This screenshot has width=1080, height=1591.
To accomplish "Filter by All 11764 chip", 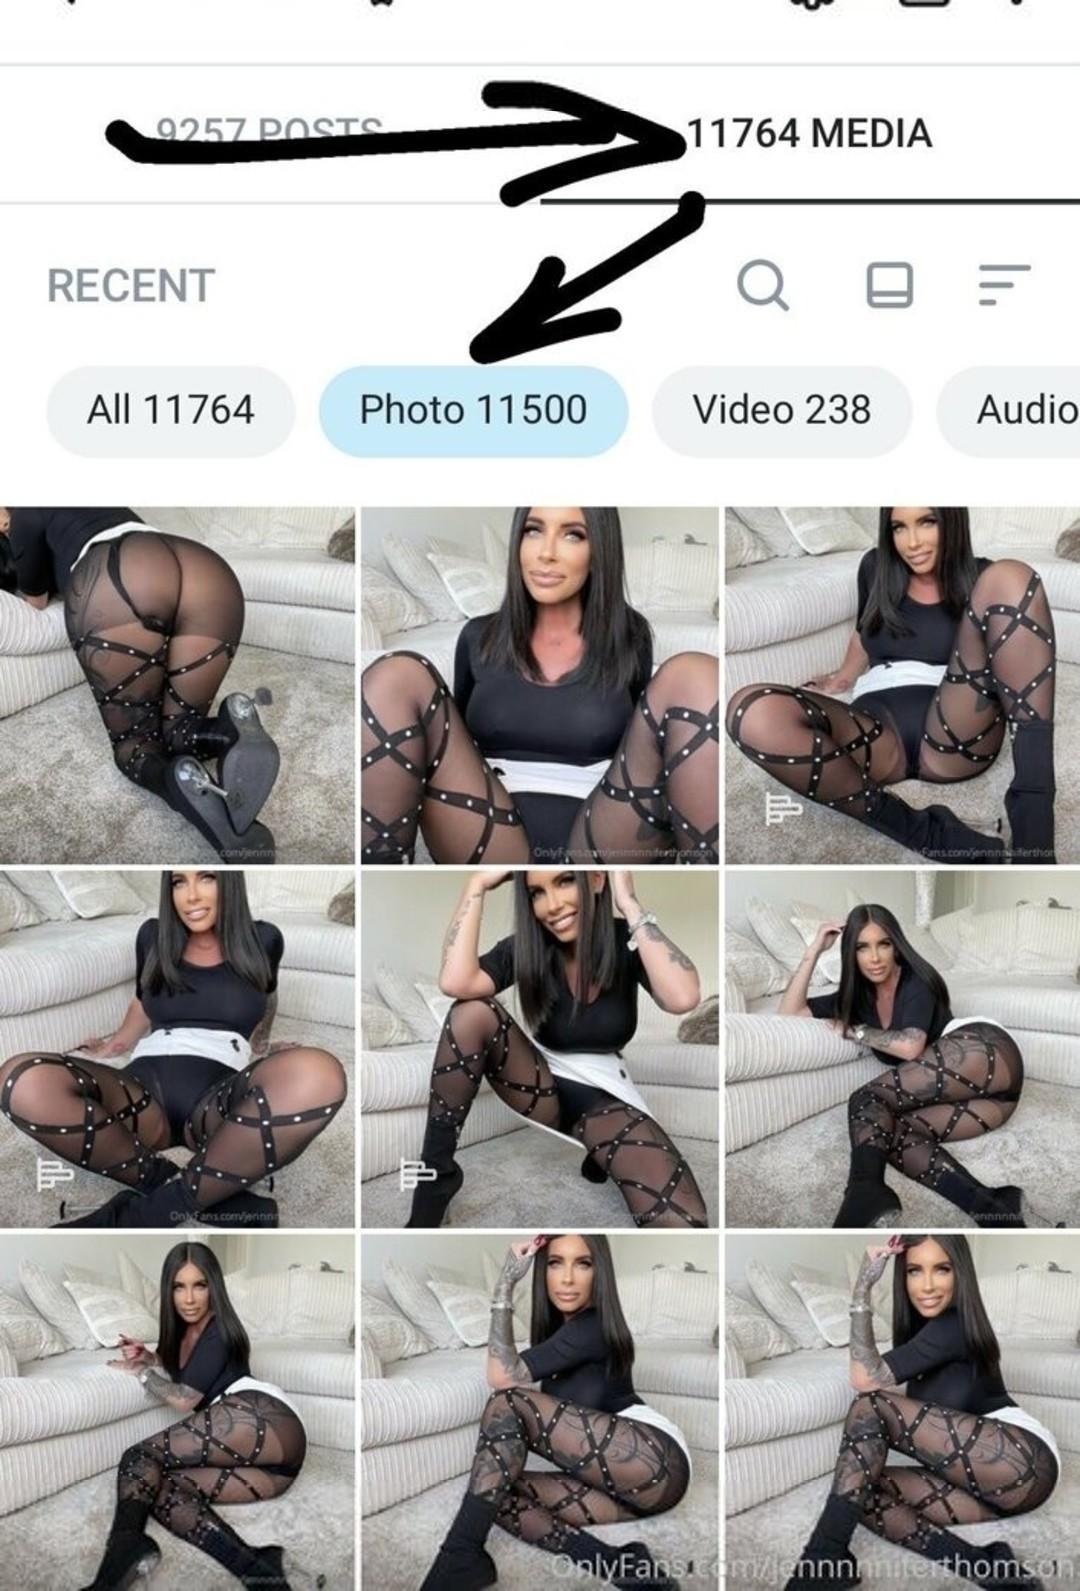I will coord(171,410).
